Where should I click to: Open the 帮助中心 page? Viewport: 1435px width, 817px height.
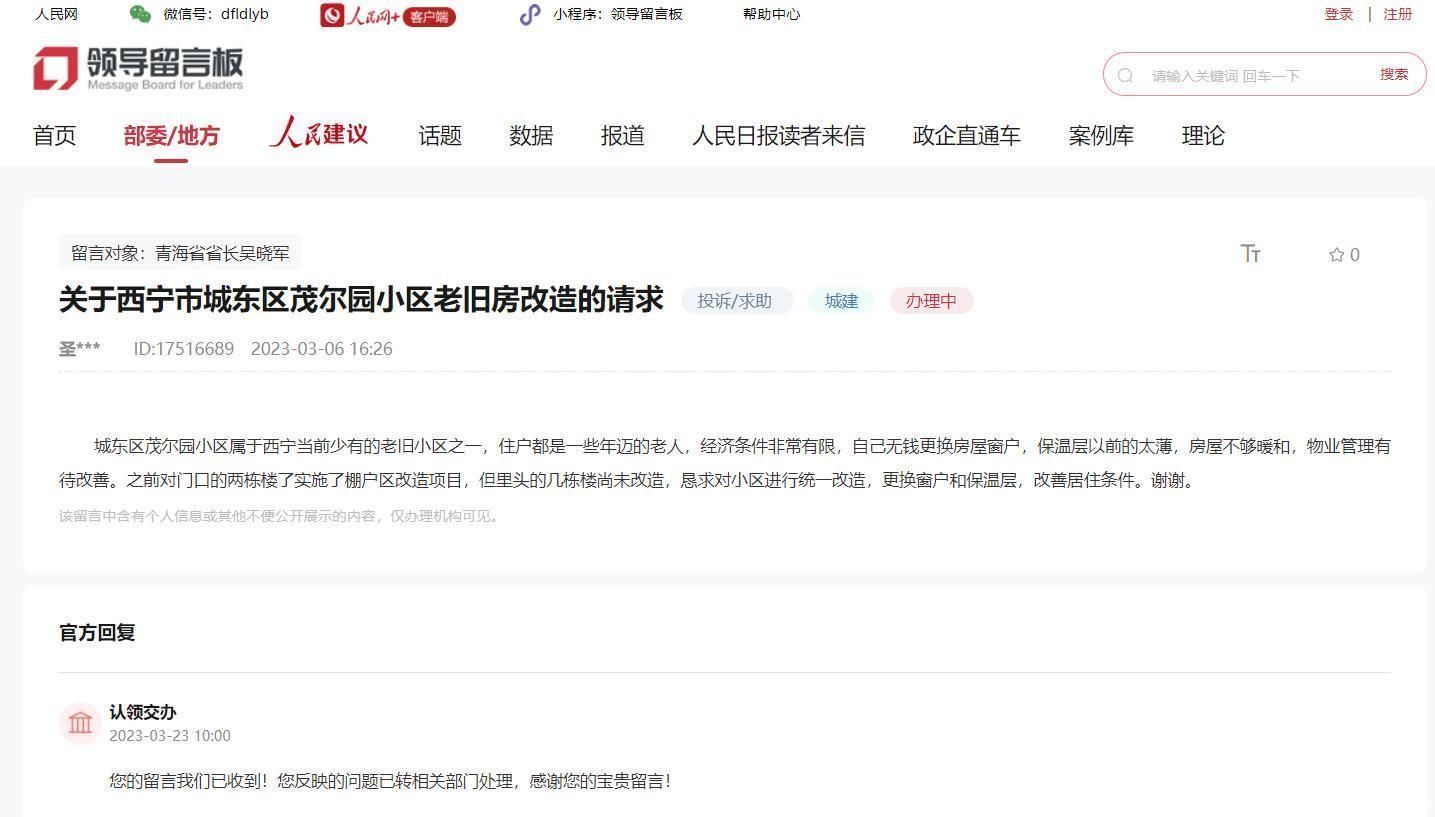coord(771,14)
